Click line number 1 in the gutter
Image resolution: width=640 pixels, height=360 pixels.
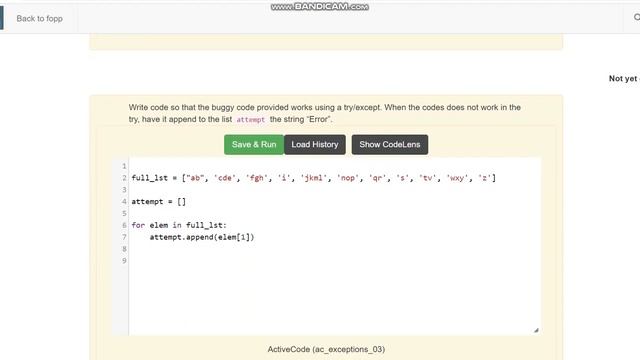pyautogui.click(x=124, y=166)
